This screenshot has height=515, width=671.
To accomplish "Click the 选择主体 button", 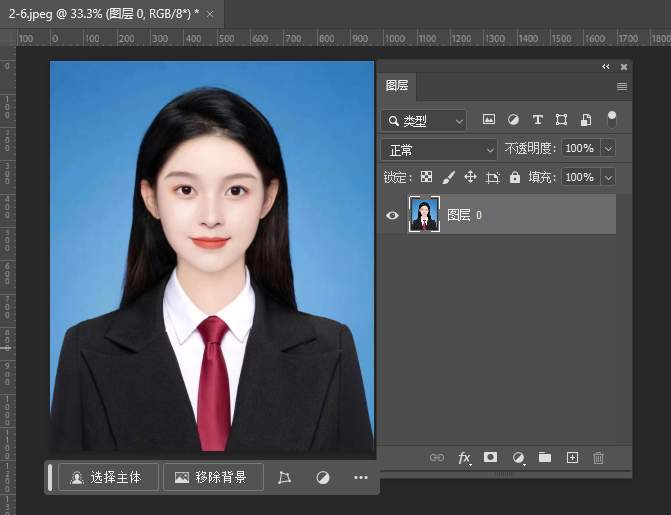I will click(x=108, y=478).
